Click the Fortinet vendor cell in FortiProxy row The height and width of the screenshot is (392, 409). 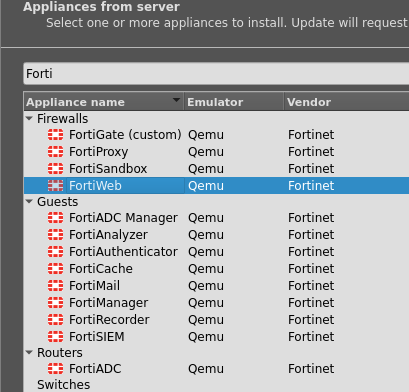click(311, 152)
